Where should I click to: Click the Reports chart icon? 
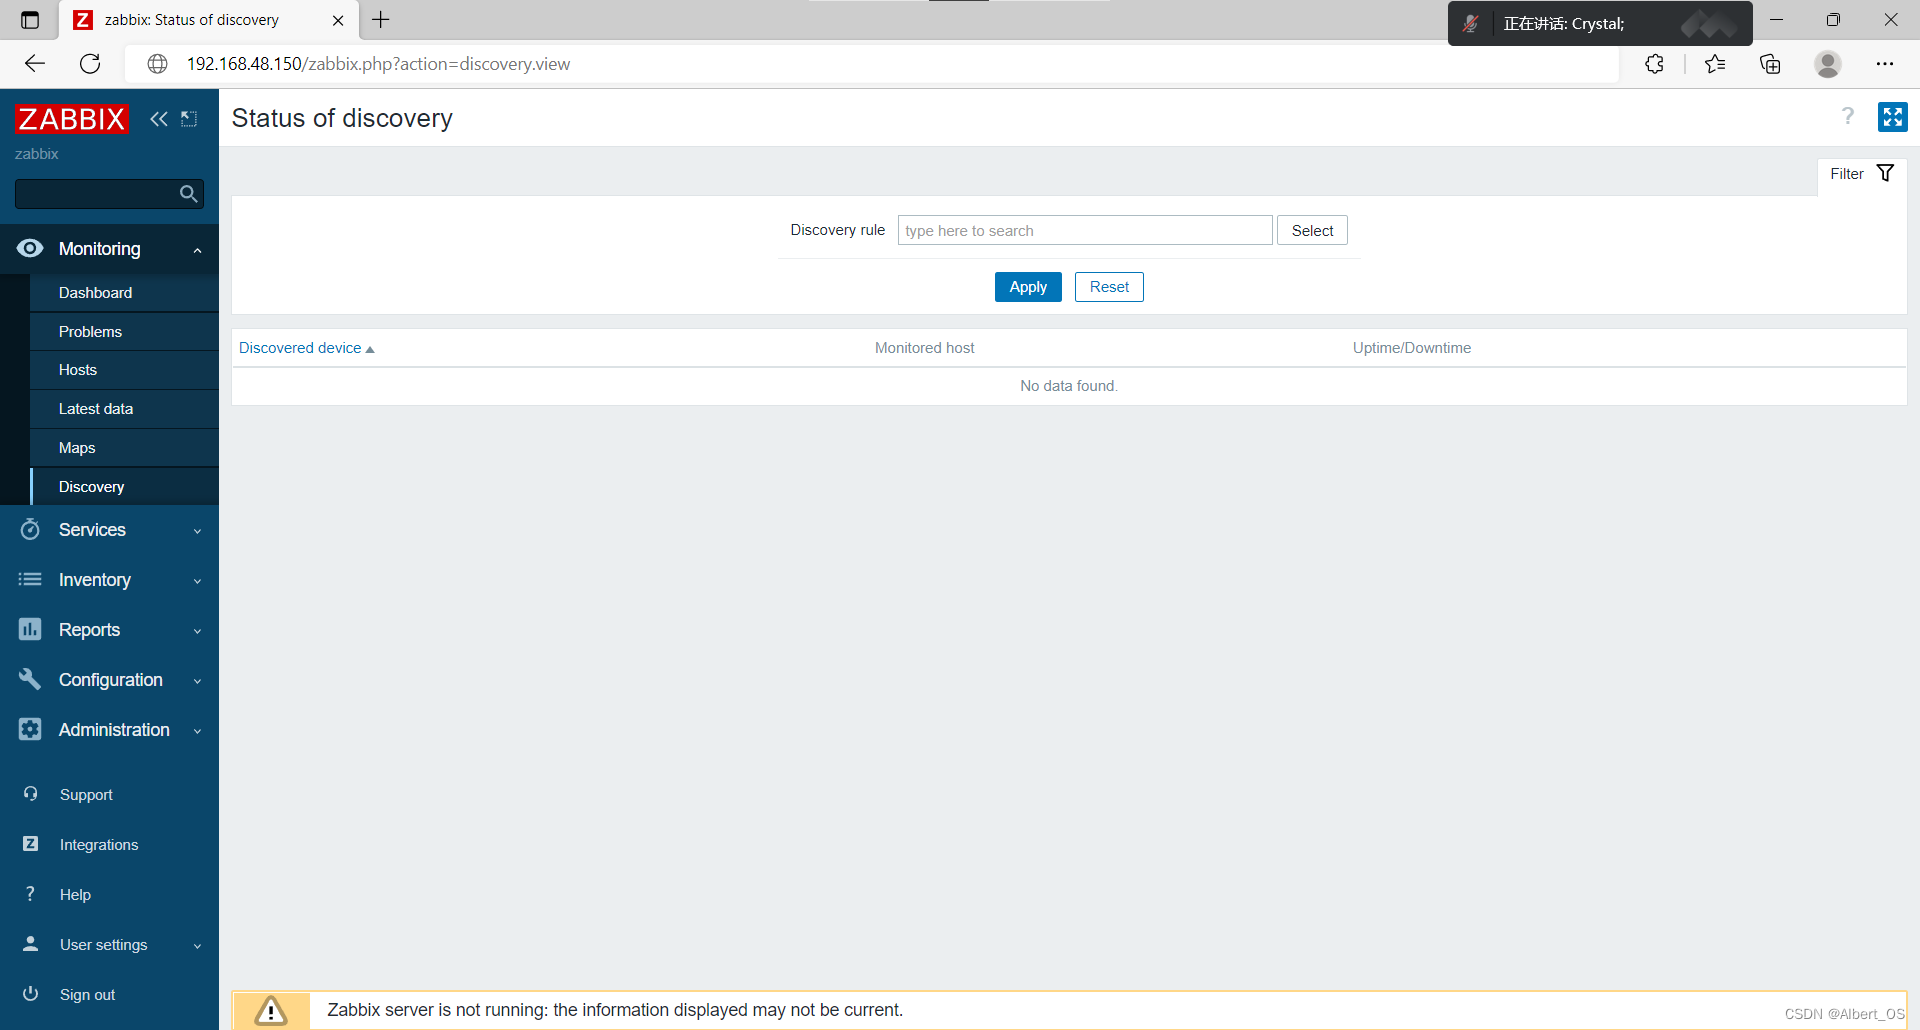pyautogui.click(x=30, y=629)
